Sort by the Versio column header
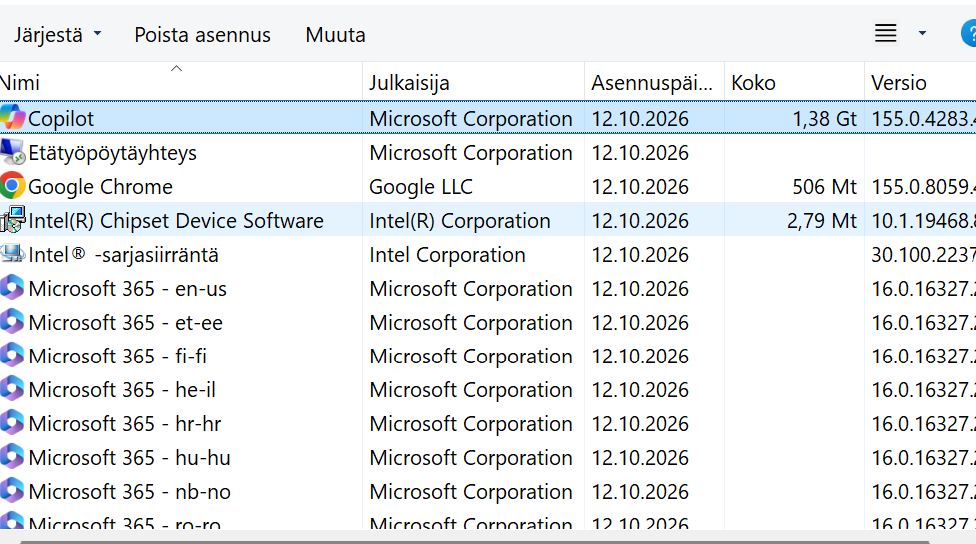This screenshot has height=544, width=976. point(920,82)
